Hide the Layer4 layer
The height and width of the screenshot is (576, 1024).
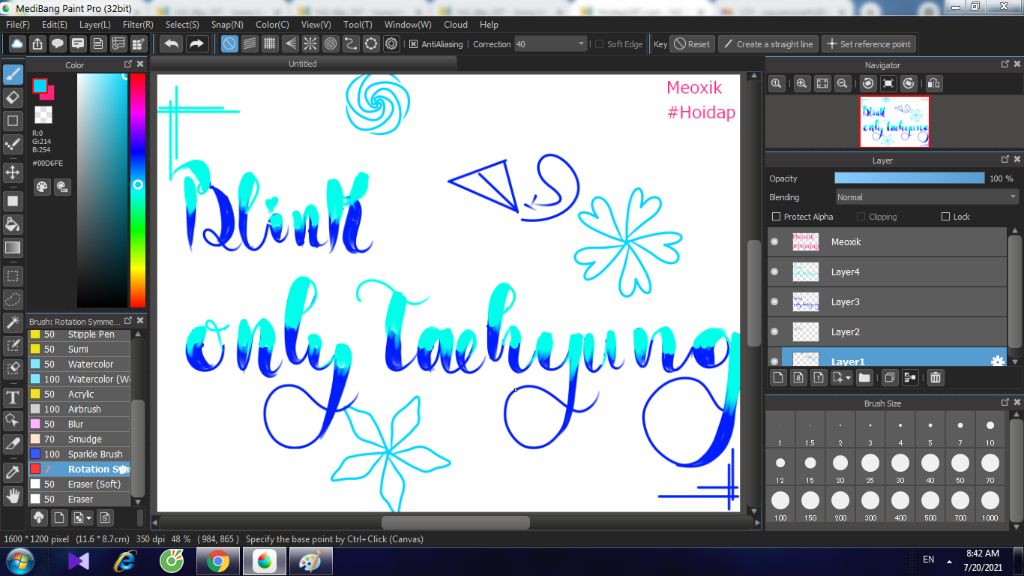(775, 272)
